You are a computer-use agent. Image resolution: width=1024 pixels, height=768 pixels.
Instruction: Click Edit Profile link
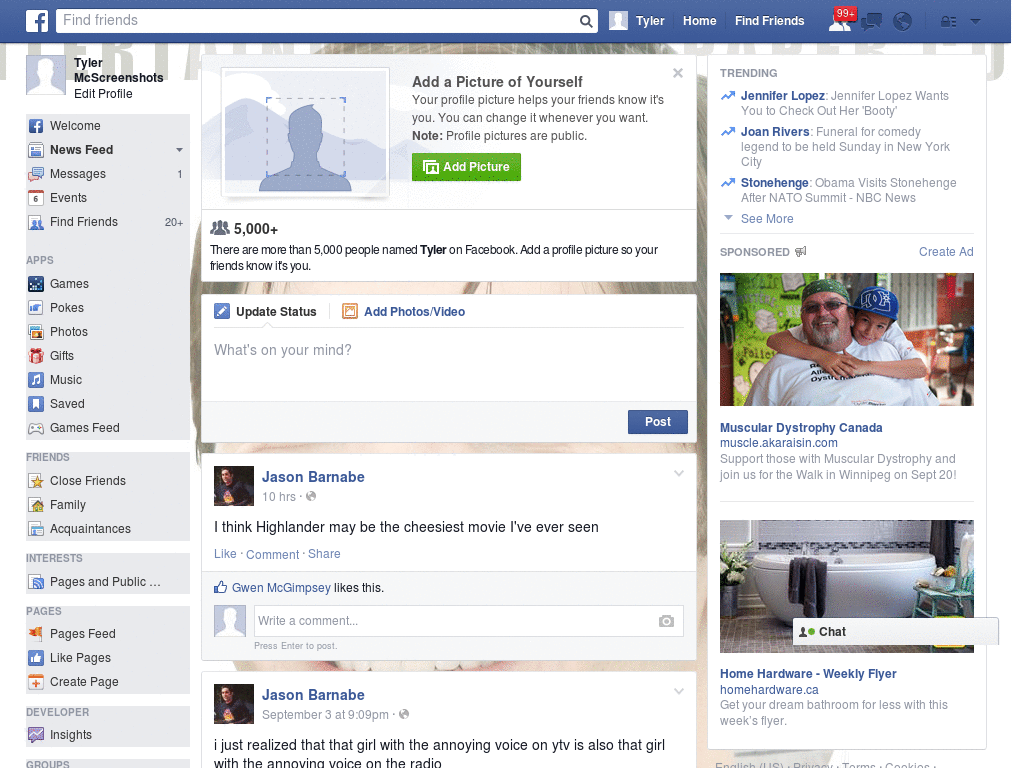tap(103, 94)
